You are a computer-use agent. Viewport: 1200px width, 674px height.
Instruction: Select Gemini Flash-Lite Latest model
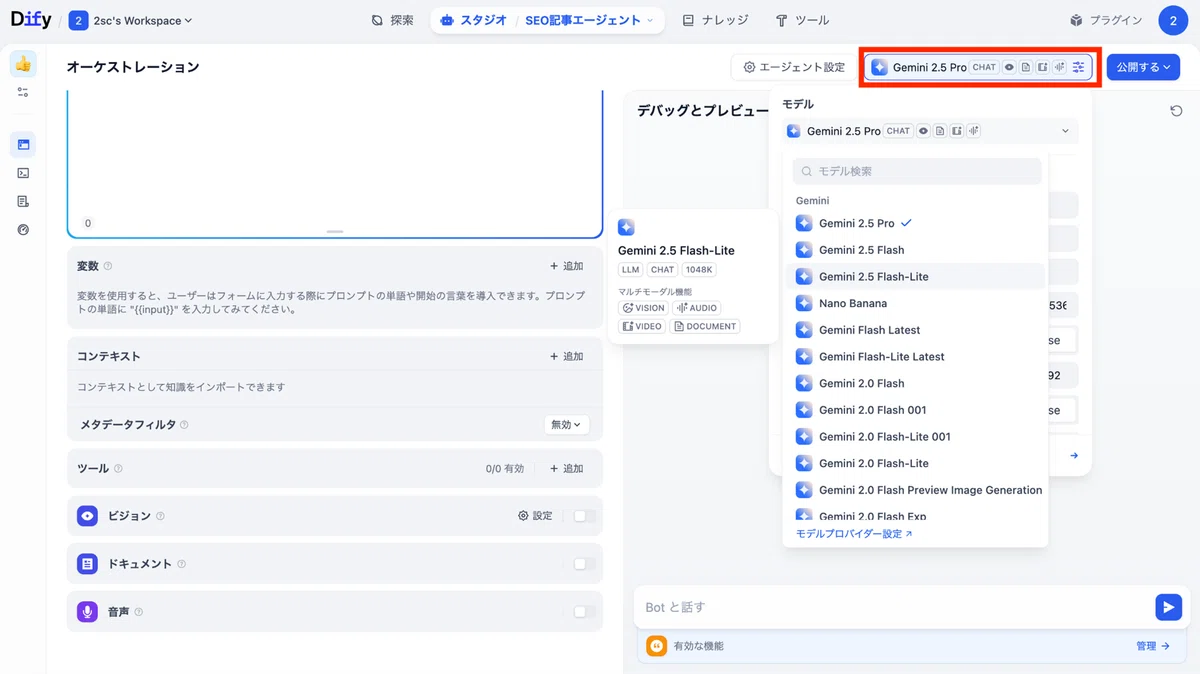[x=916, y=357]
